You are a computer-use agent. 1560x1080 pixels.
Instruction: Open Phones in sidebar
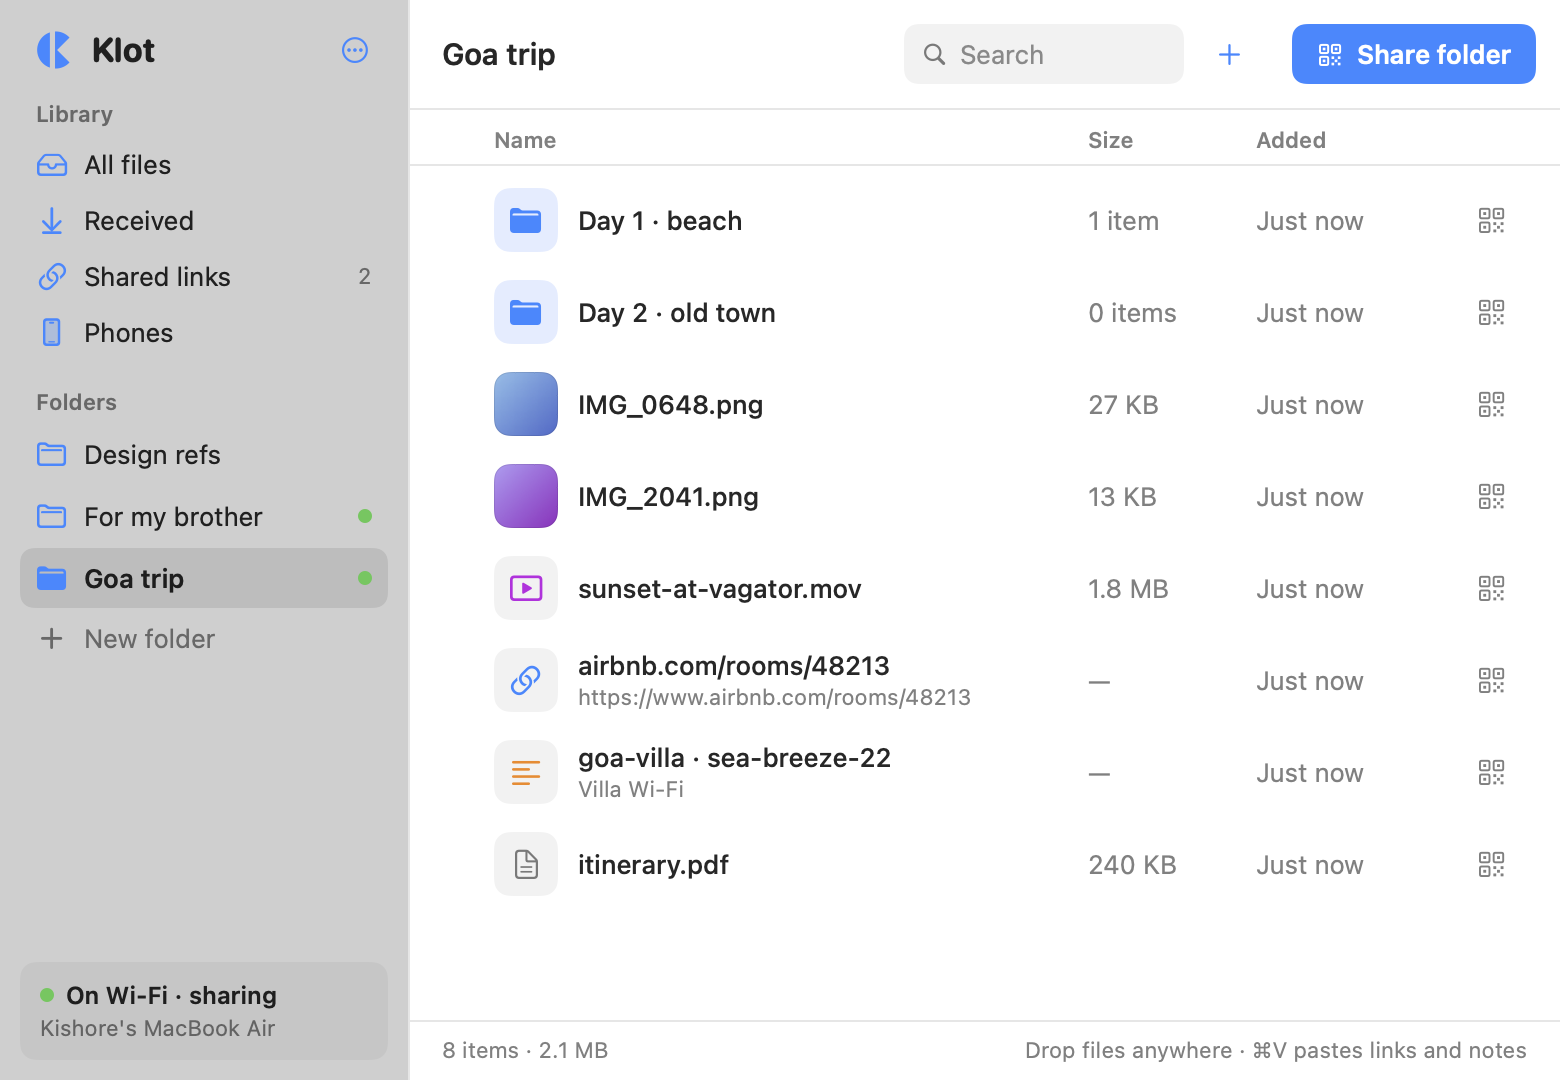point(204,333)
